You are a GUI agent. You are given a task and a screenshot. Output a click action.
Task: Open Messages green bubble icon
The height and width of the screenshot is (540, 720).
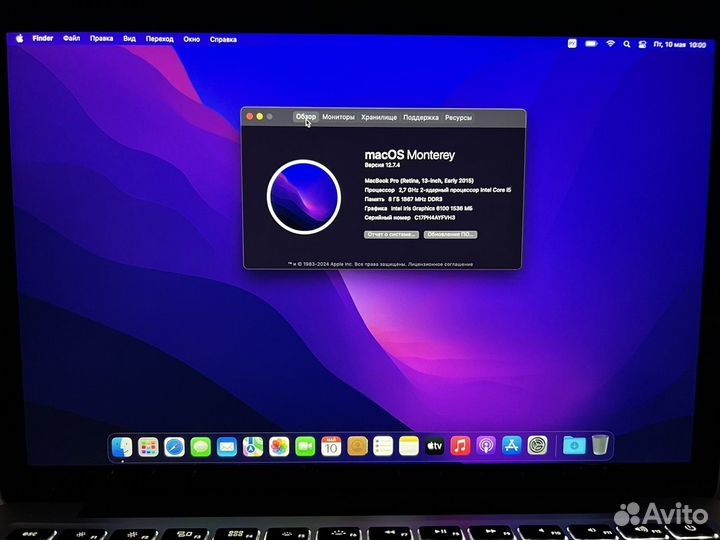click(201, 447)
